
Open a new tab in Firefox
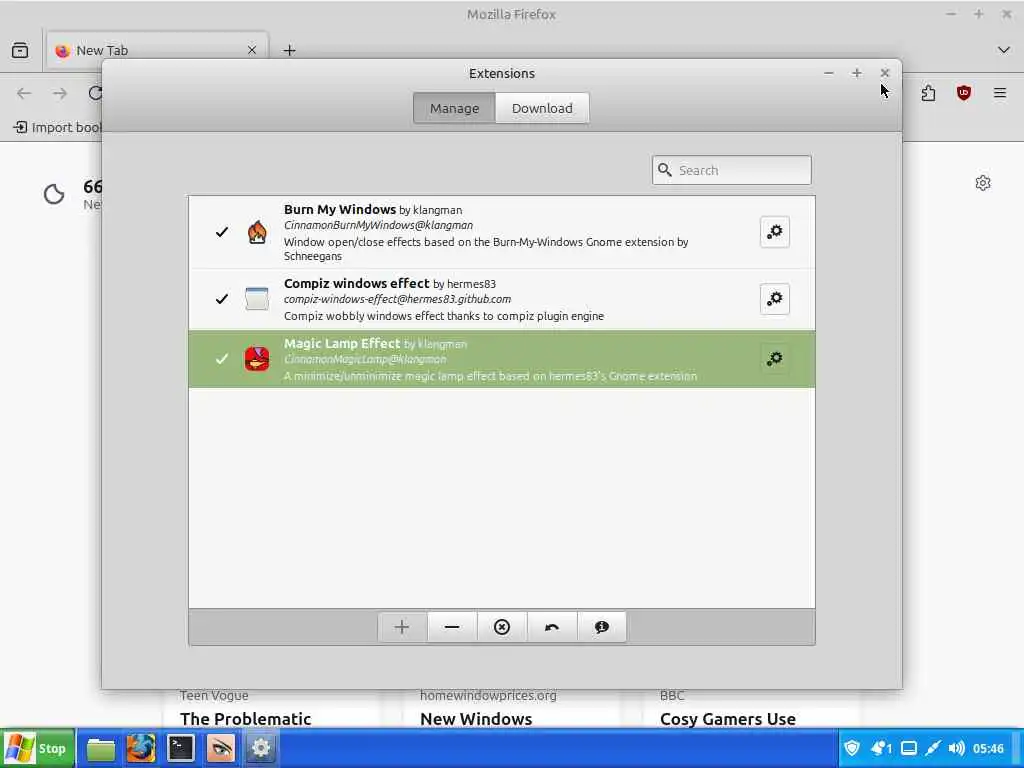[x=289, y=50]
